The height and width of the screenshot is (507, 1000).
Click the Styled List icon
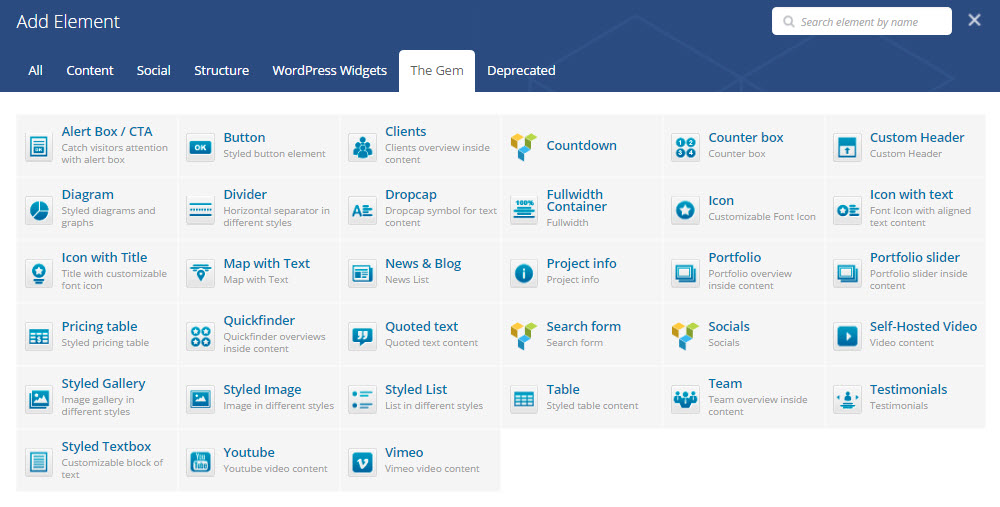[362, 399]
